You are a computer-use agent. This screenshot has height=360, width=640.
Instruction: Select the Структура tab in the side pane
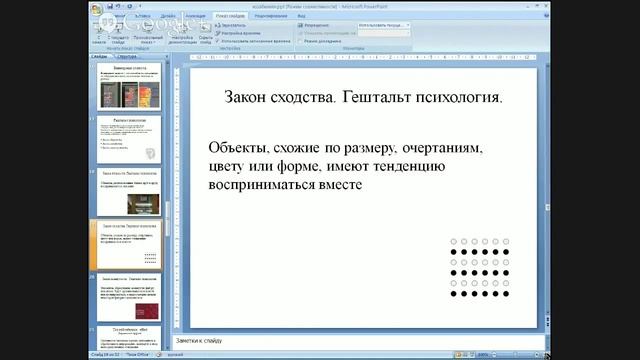pos(127,56)
